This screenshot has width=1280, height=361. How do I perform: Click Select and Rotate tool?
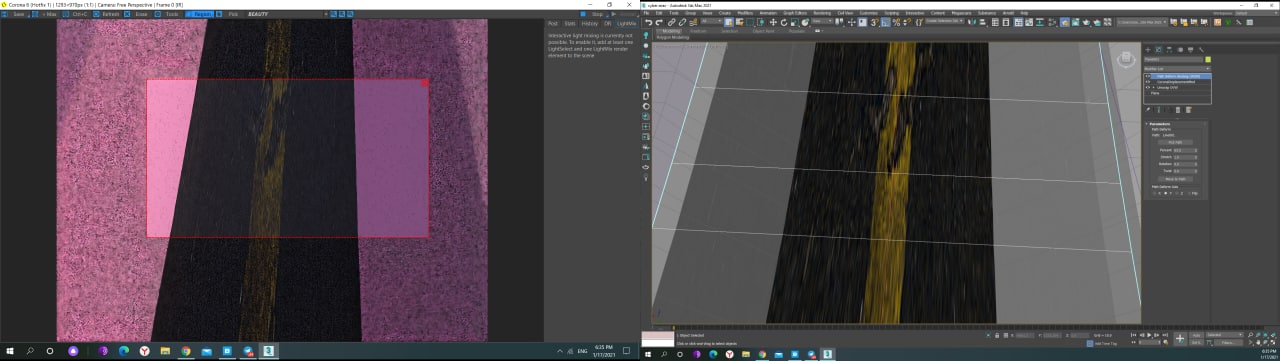pyautogui.click(x=784, y=22)
